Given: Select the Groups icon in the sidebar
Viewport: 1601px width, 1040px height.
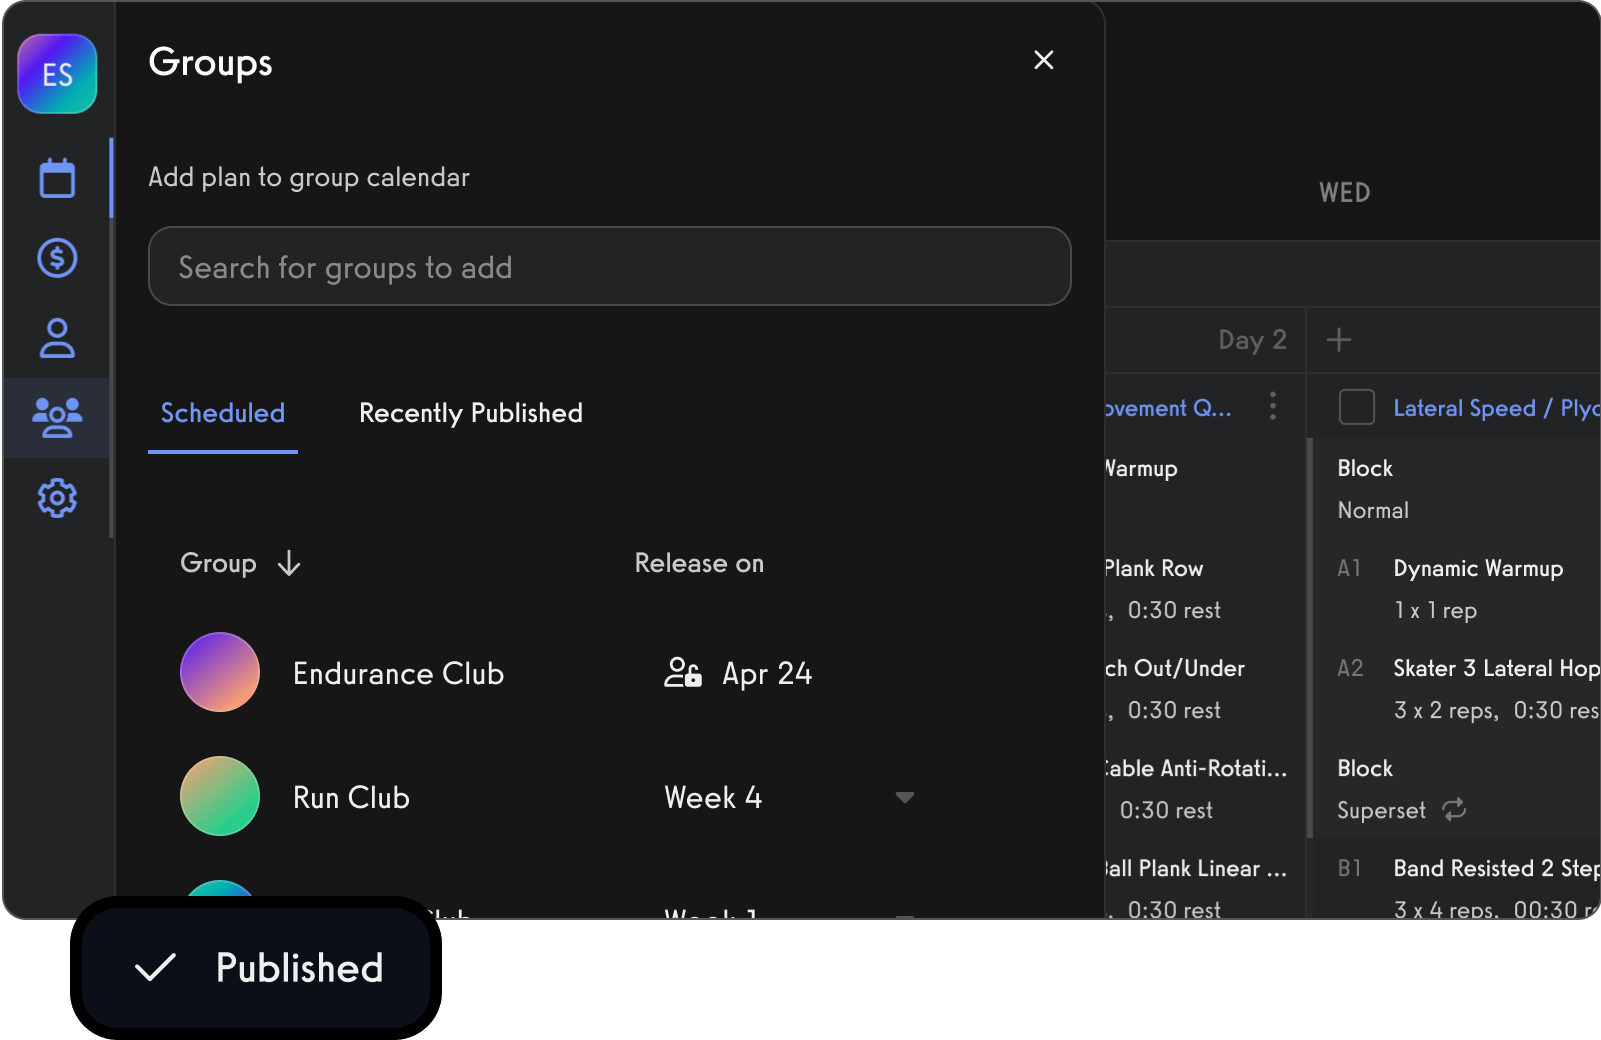Looking at the screenshot, I should [x=57, y=418].
